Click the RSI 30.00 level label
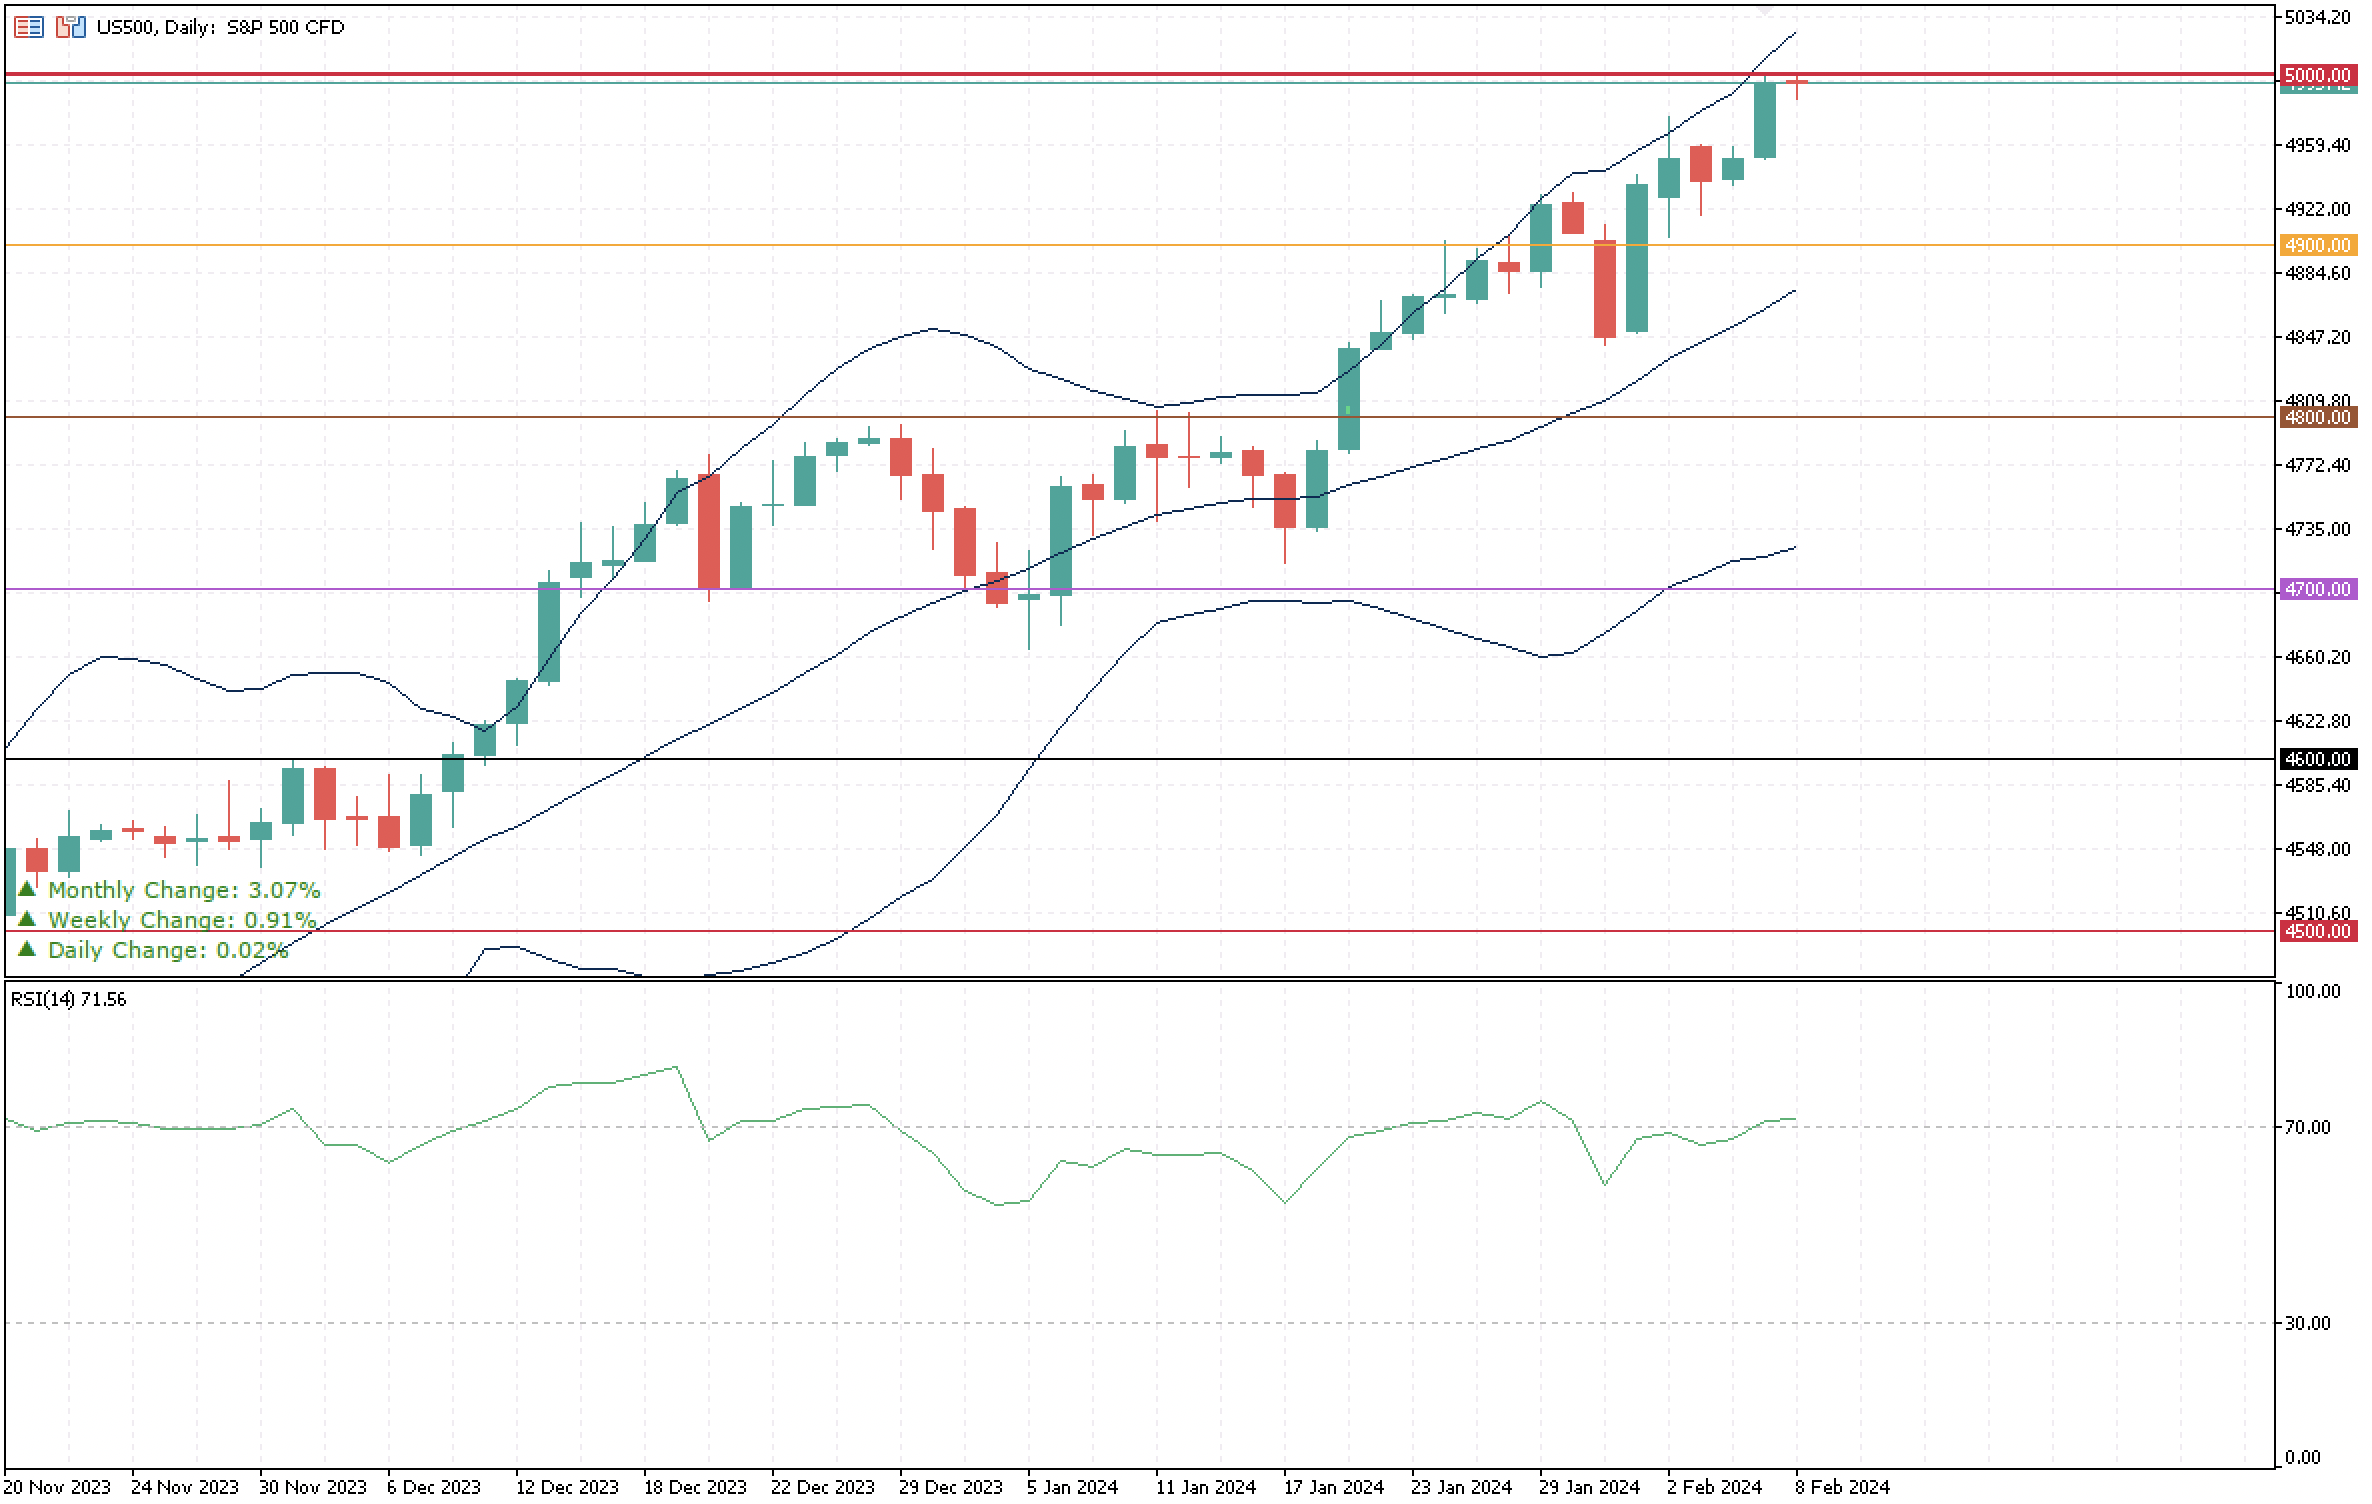2372x1504 pixels. [x=2308, y=1323]
